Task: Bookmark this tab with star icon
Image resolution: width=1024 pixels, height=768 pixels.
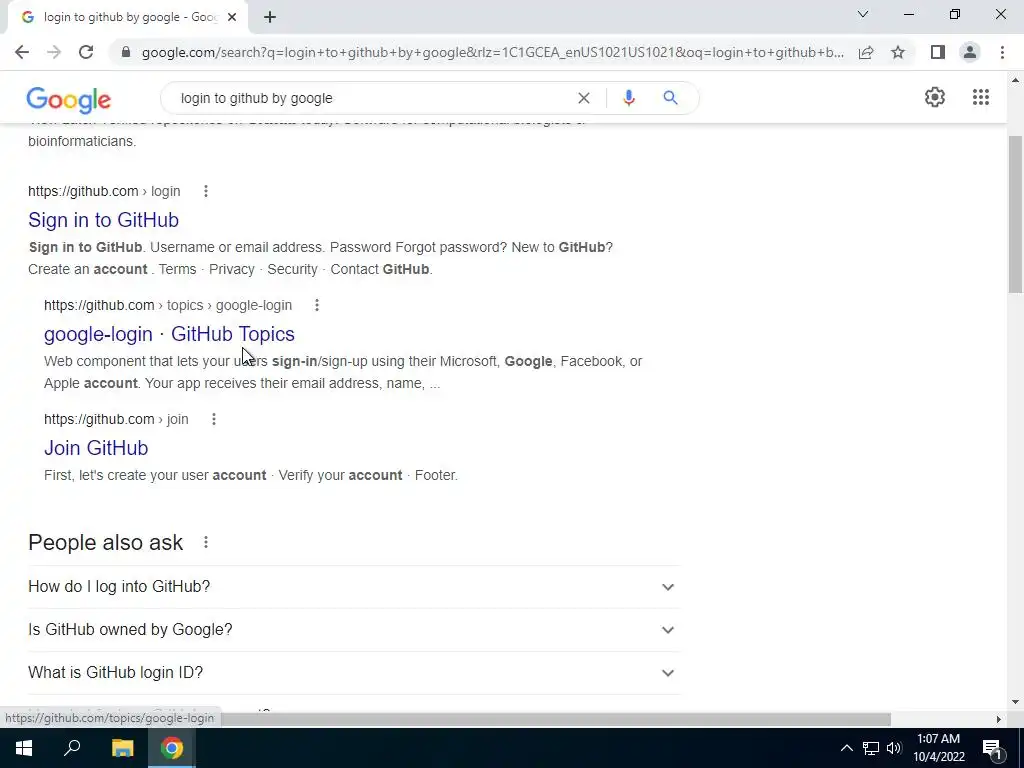Action: point(898,52)
